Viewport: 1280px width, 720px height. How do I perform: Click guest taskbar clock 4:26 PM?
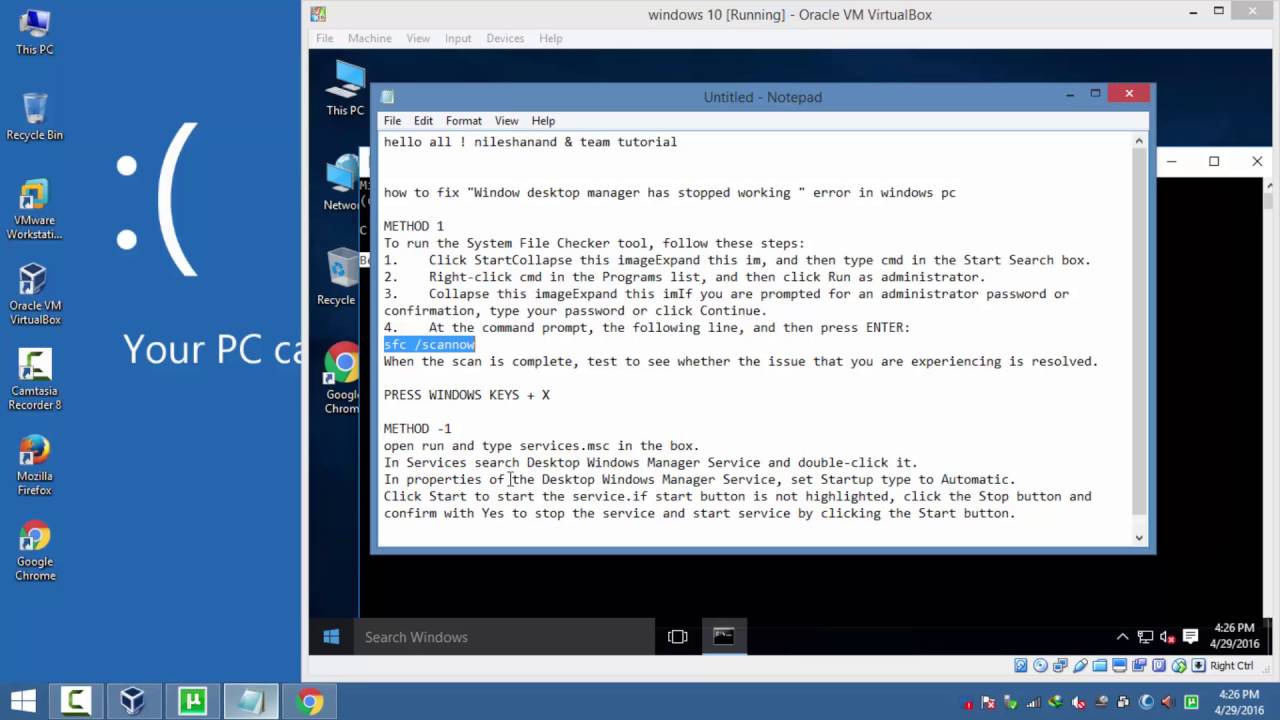click(x=1233, y=636)
